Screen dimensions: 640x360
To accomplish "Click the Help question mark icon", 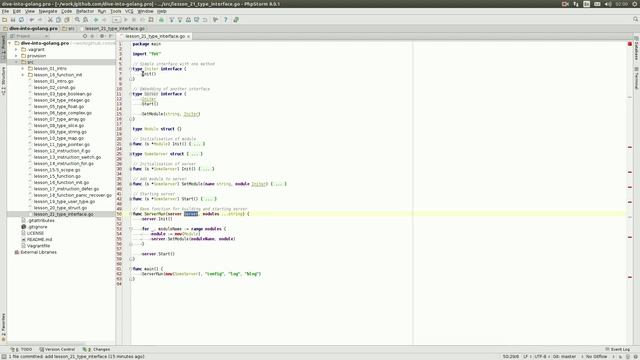I will [x=225, y=20].
